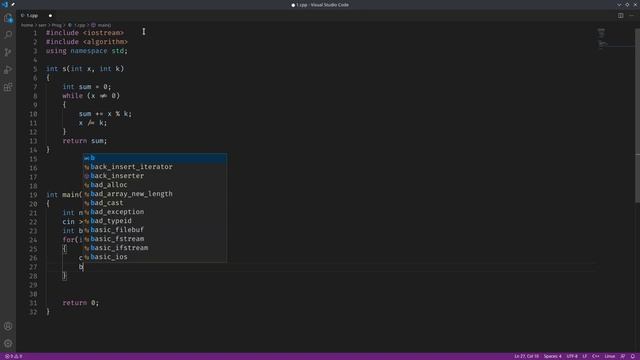The width and height of the screenshot is (640, 360).
Task: Select 'back_insert_iterator' suggestion
Action: [x=155, y=167]
